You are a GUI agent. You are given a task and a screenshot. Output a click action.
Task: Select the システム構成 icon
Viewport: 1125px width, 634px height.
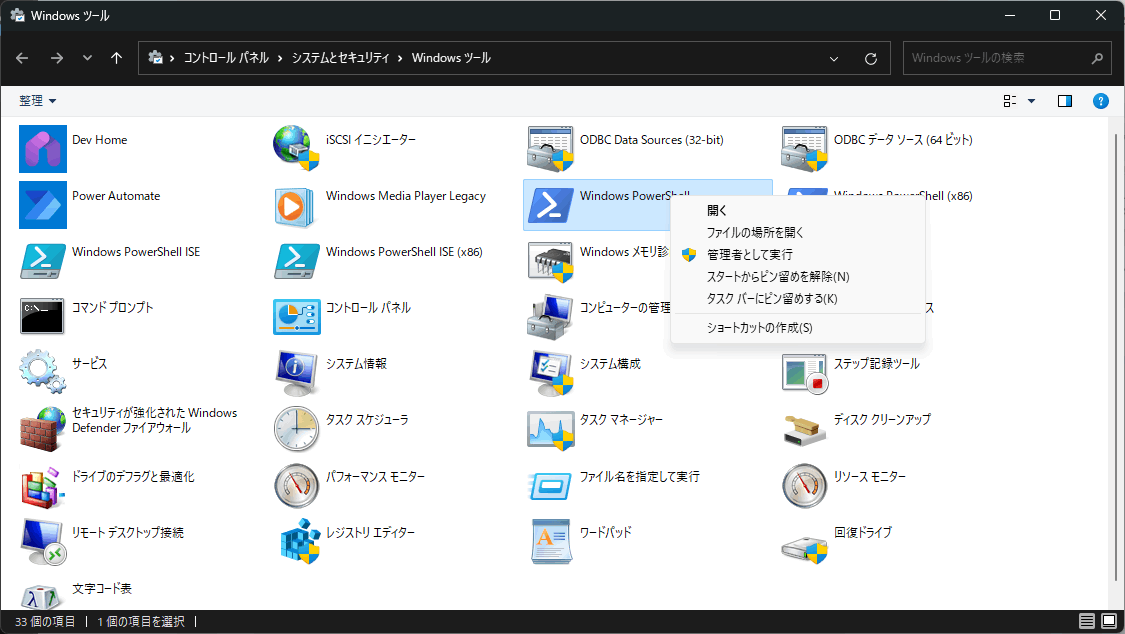551,373
